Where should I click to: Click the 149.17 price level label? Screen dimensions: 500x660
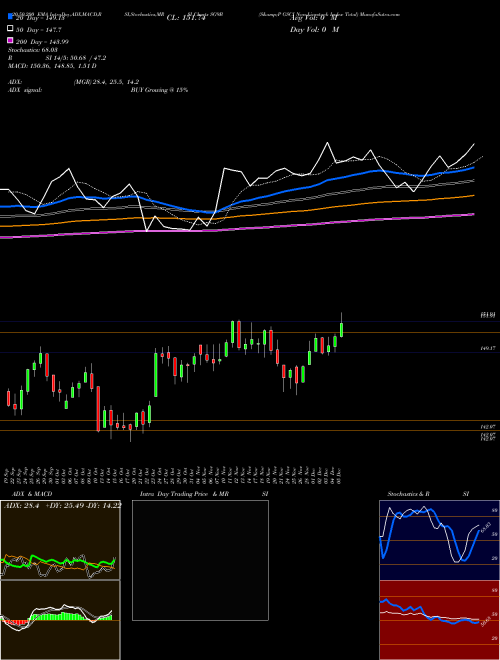point(488,349)
